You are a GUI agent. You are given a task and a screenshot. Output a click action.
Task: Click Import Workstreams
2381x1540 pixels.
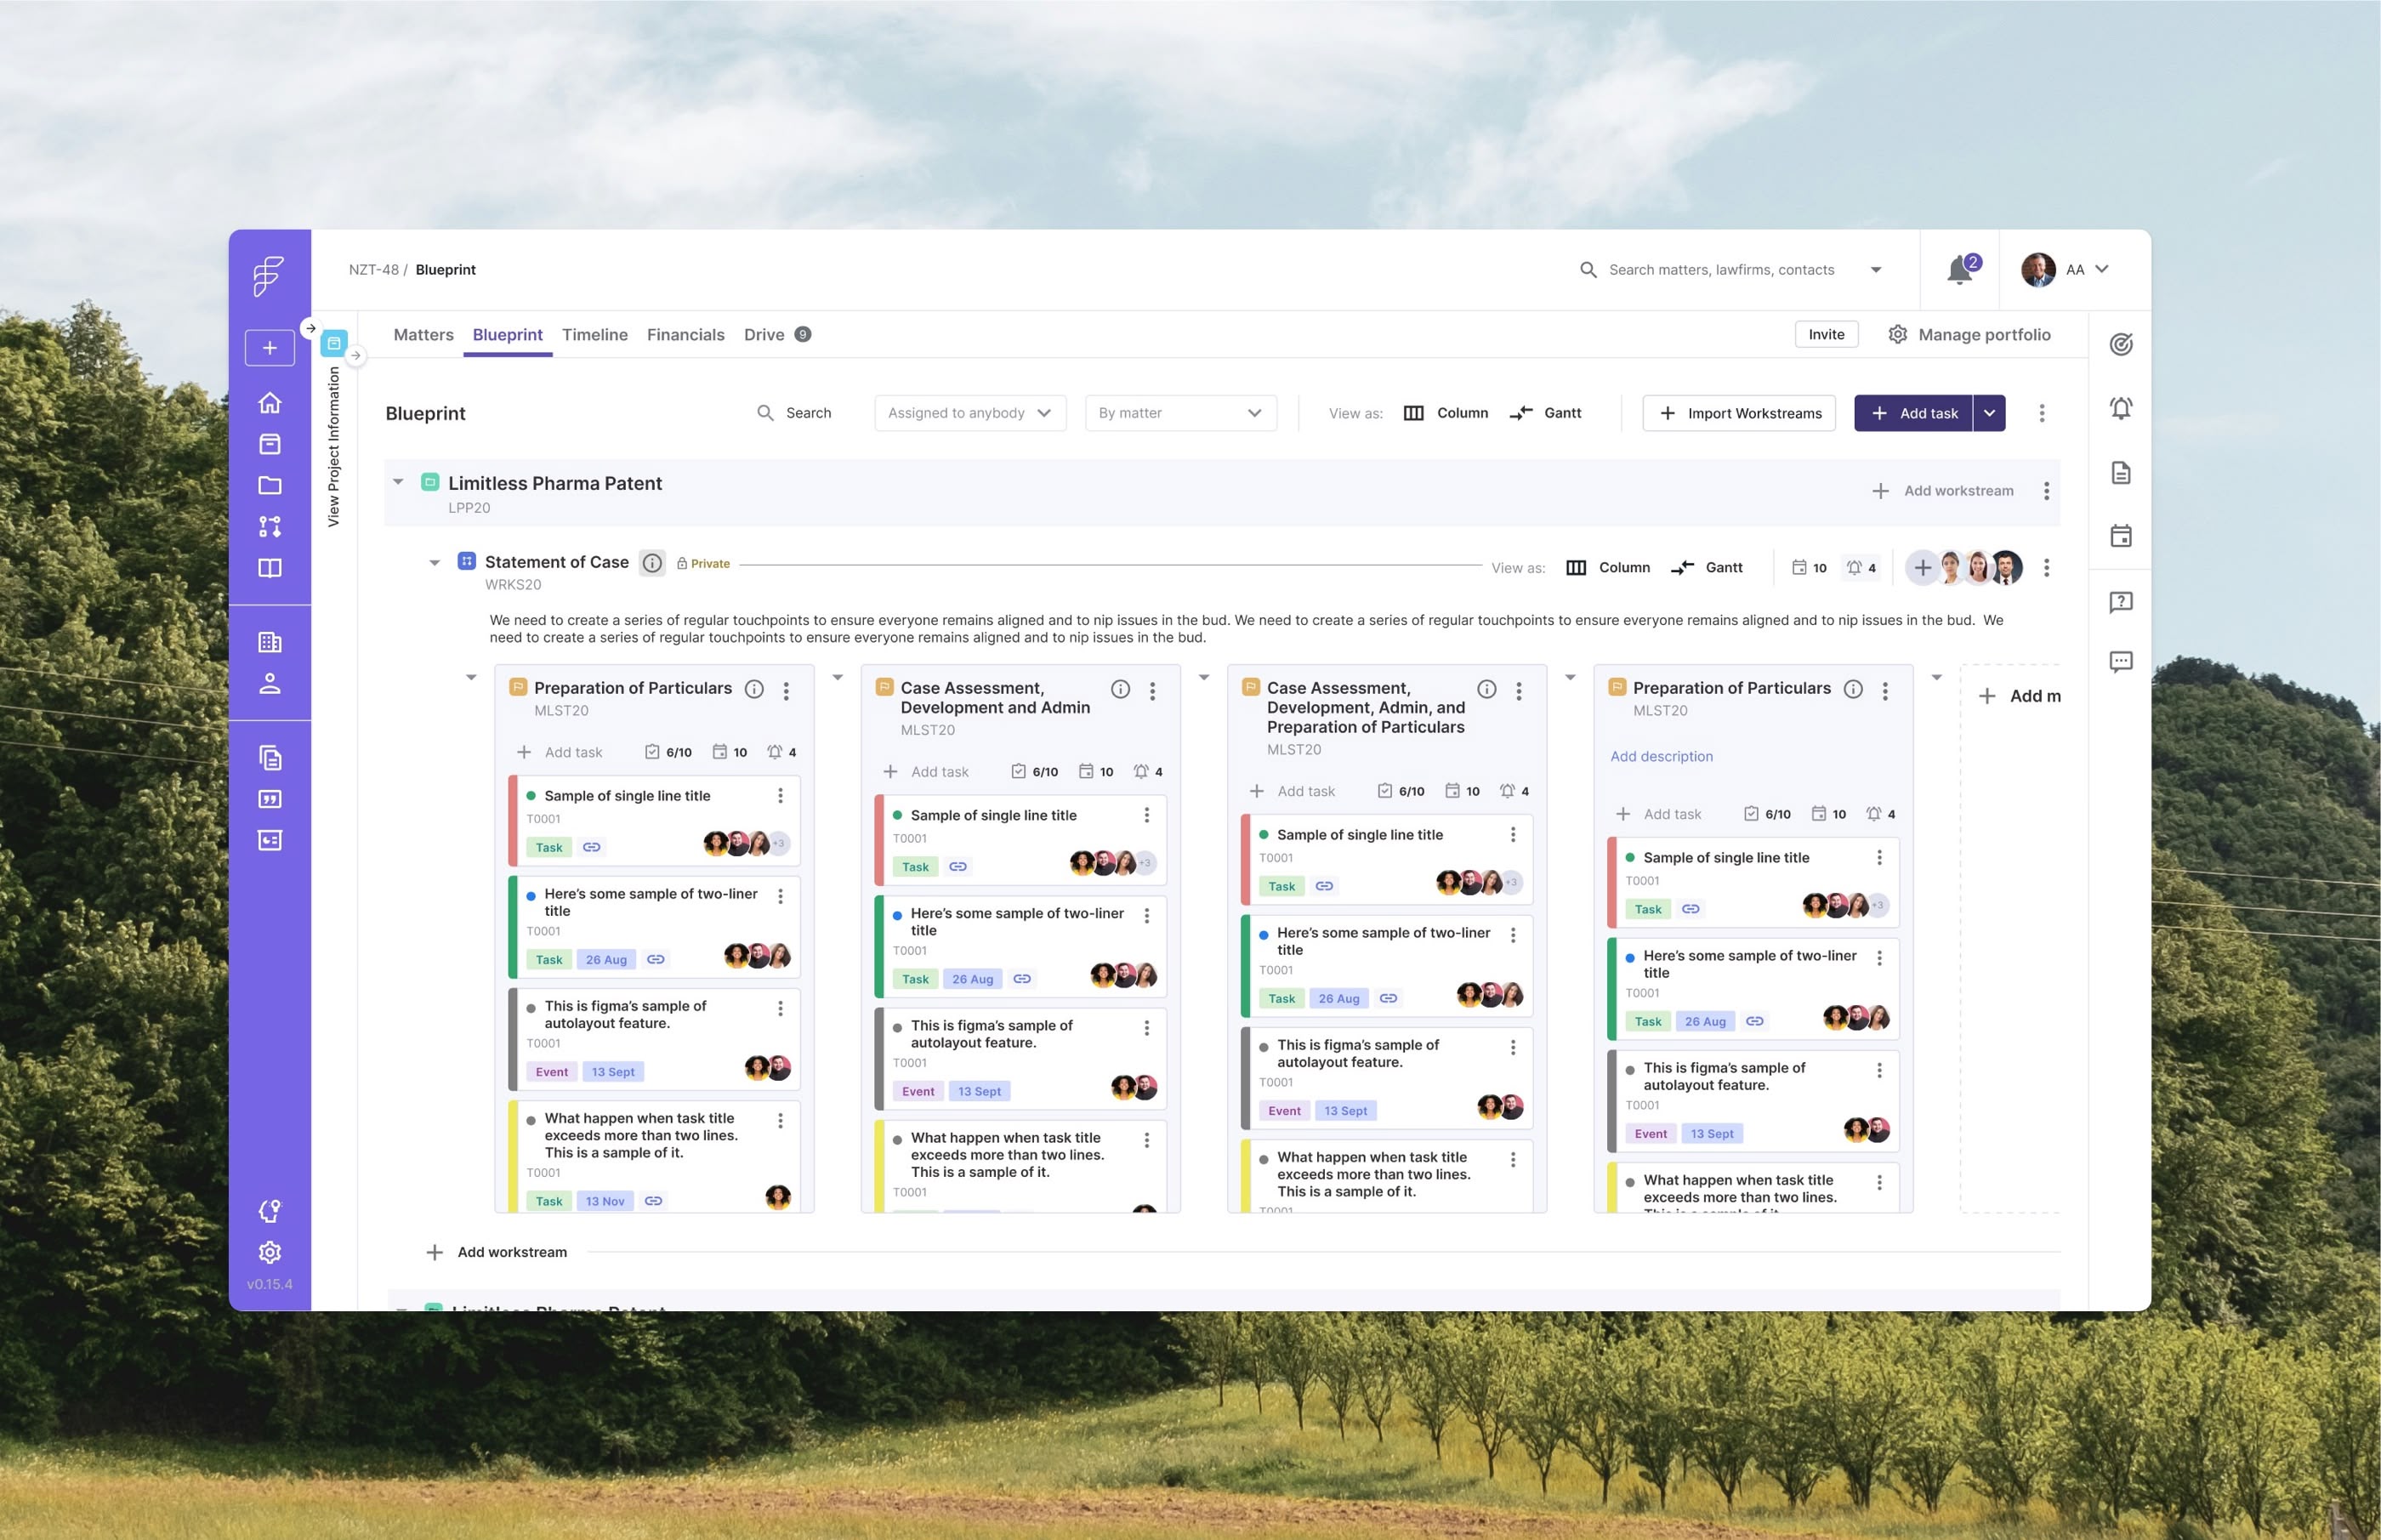(x=1739, y=413)
